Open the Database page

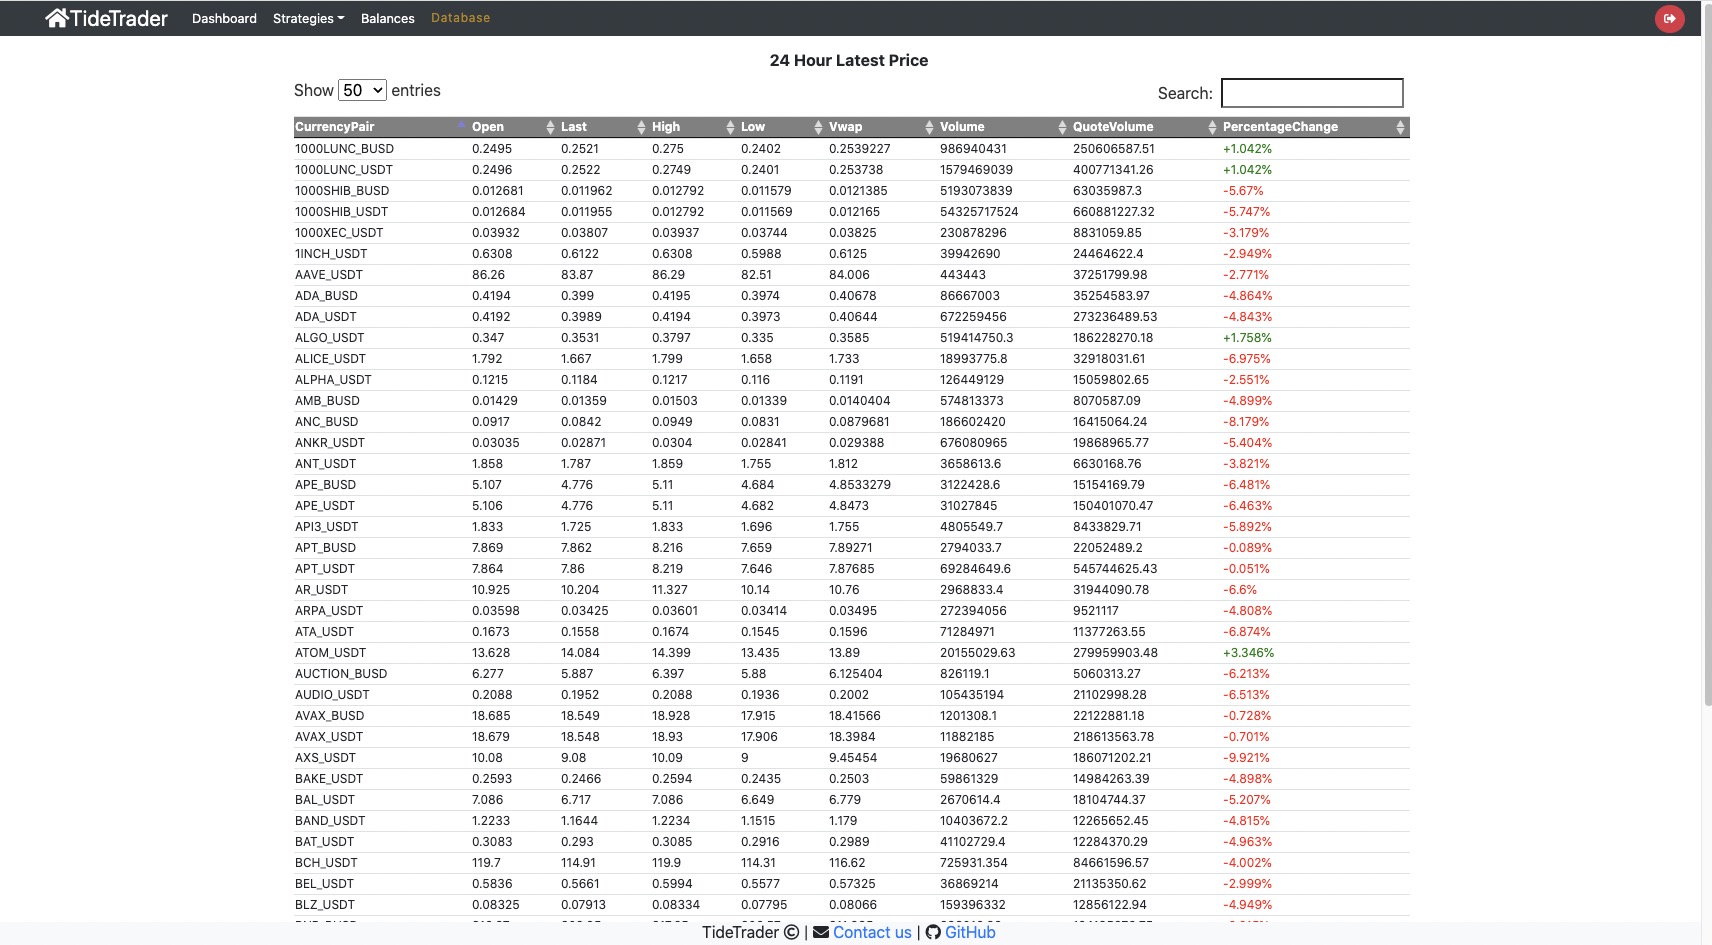pyautogui.click(x=460, y=18)
